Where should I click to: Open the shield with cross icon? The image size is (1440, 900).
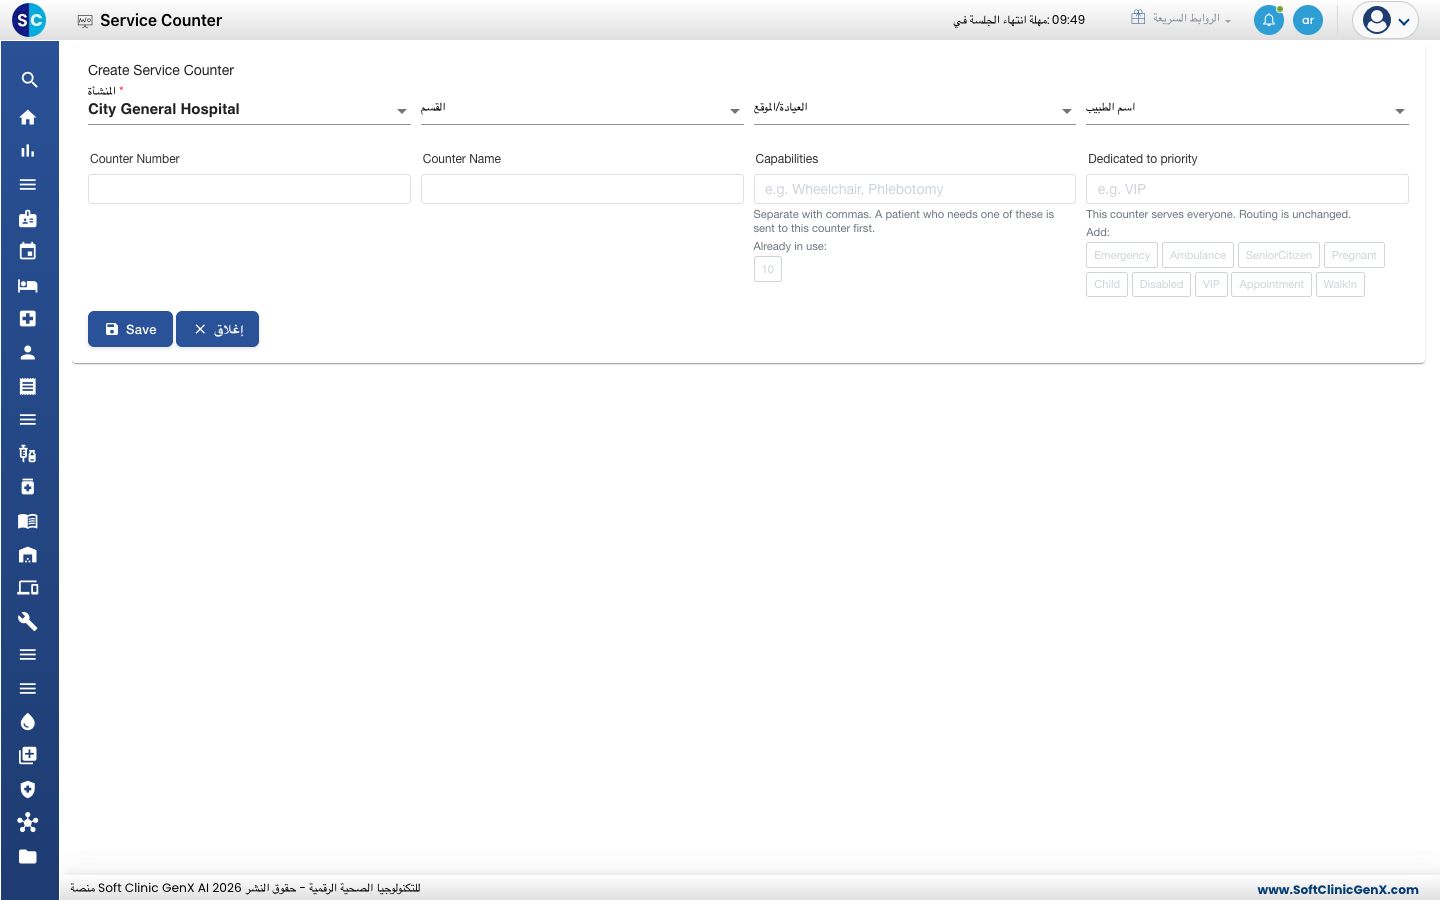pos(28,789)
